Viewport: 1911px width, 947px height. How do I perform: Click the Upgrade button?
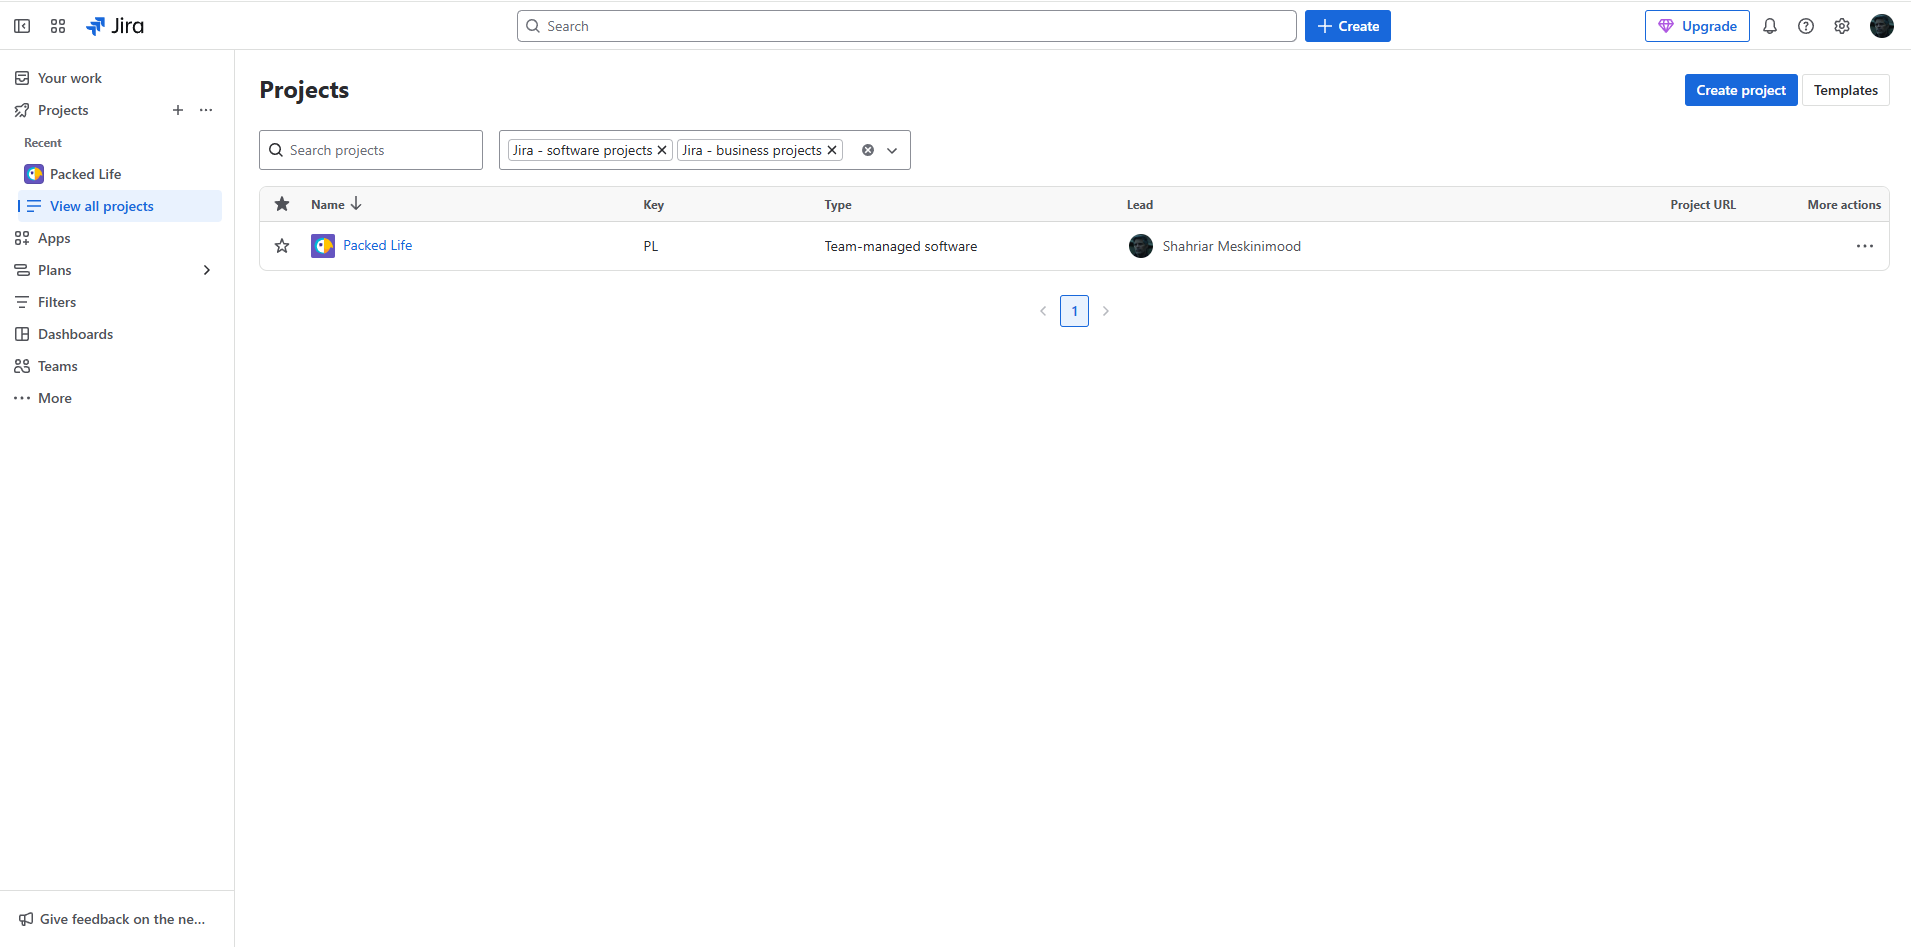(x=1697, y=26)
